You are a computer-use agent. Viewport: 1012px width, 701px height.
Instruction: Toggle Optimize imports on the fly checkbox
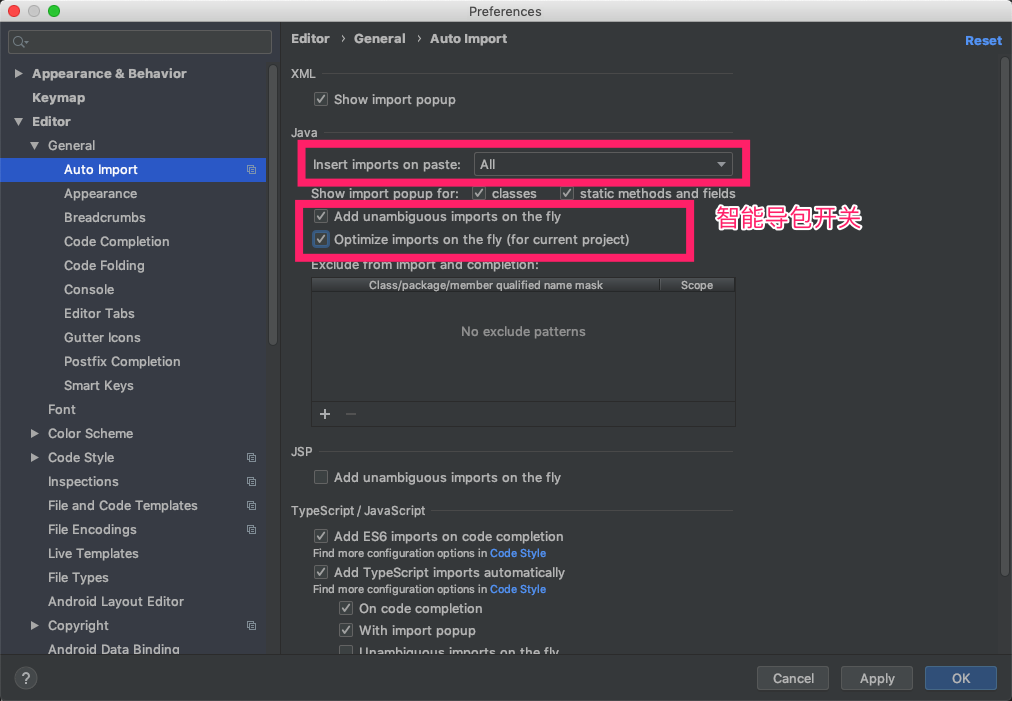(321, 239)
